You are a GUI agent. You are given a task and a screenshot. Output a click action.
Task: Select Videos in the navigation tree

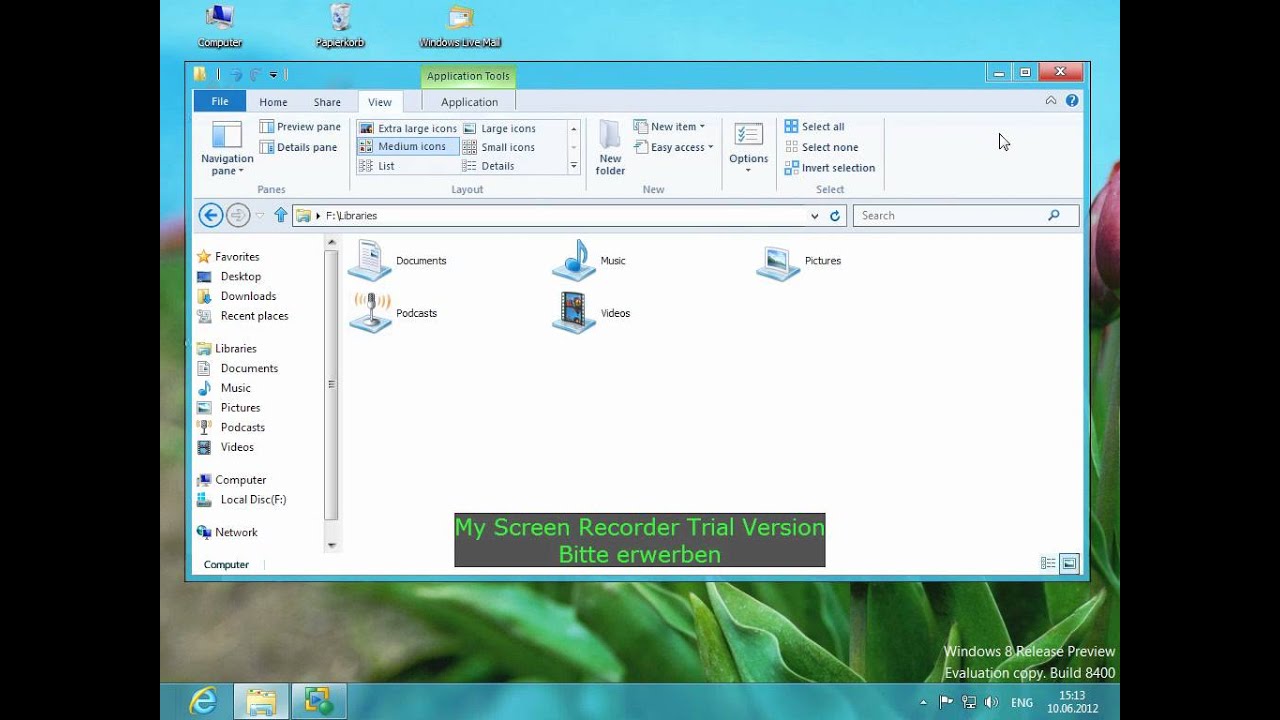tap(226, 447)
